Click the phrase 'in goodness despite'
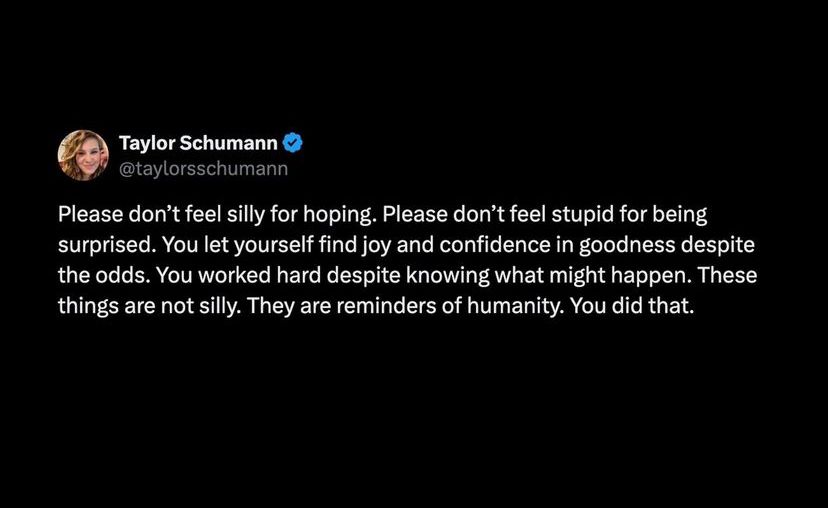 tap(655, 245)
